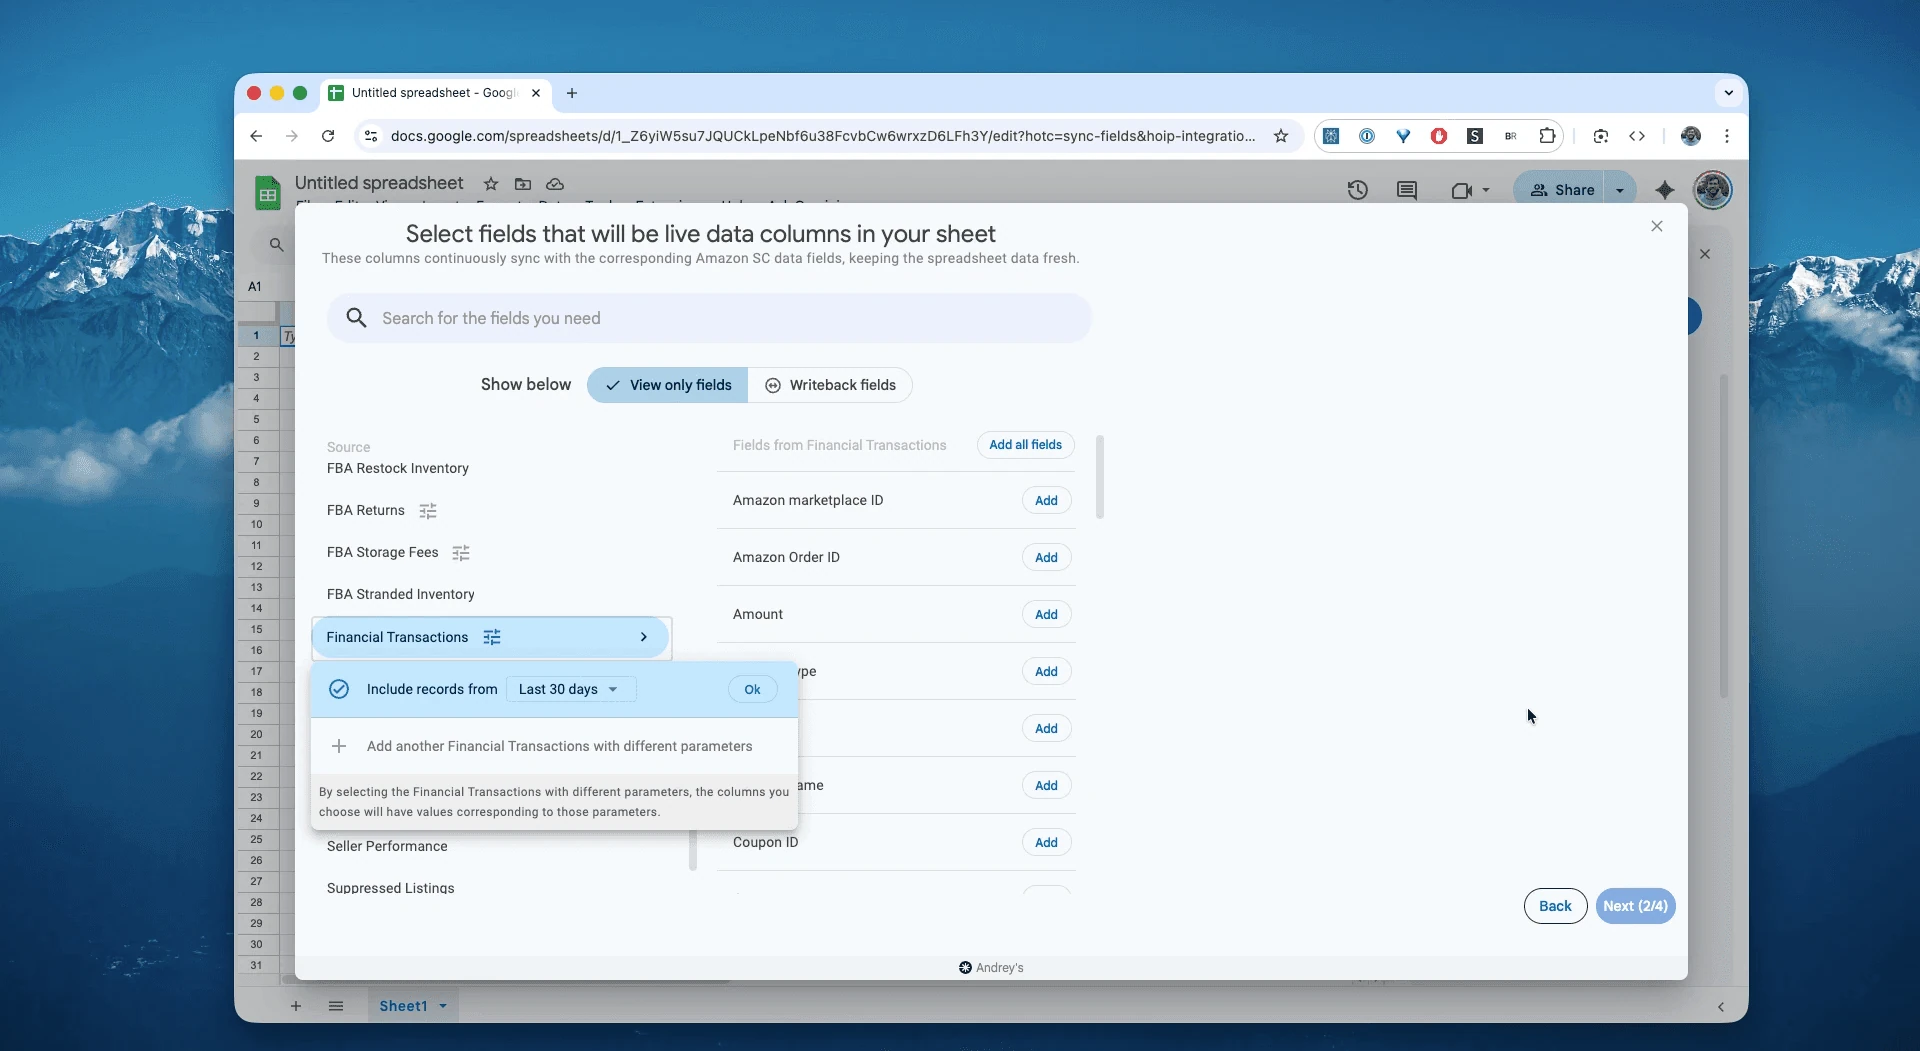Image resolution: width=1920 pixels, height=1051 pixels.
Task: Open Chrome tab search dropdown
Action: 1729,93
